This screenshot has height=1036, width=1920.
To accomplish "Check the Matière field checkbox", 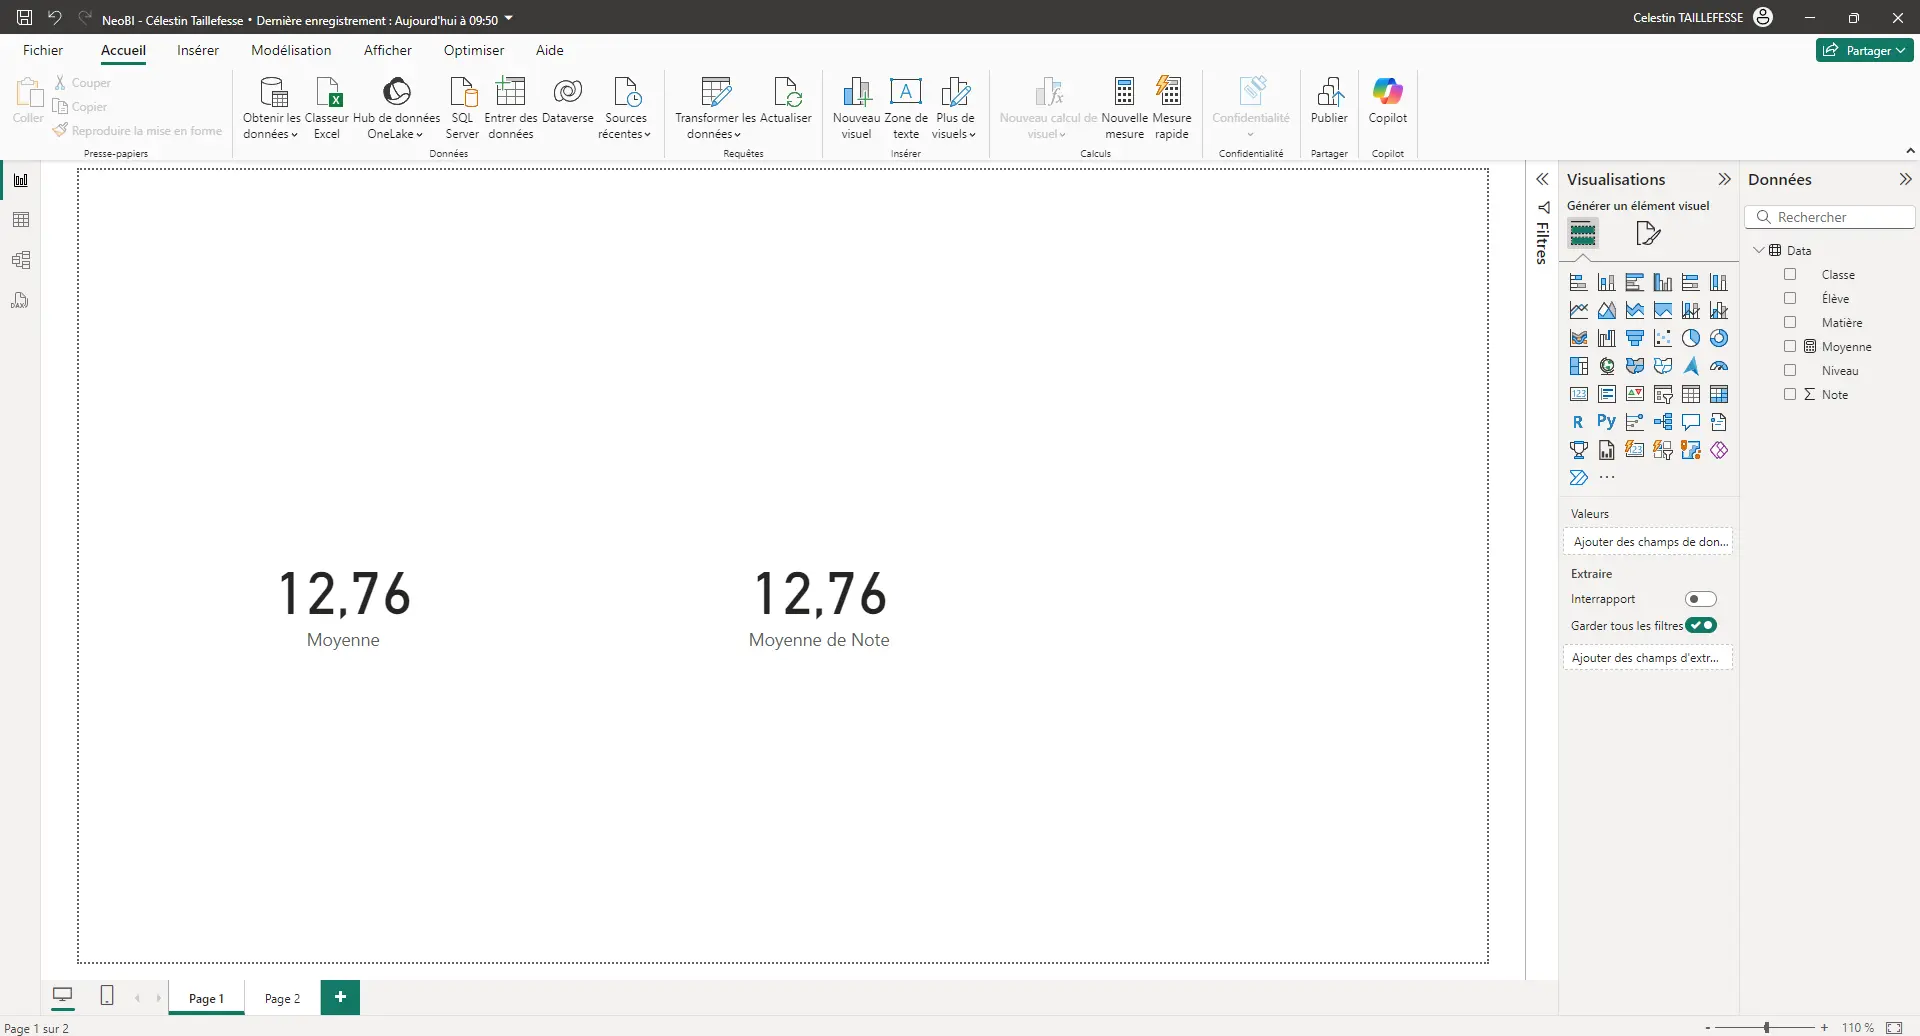I will tap(1790, 323).
